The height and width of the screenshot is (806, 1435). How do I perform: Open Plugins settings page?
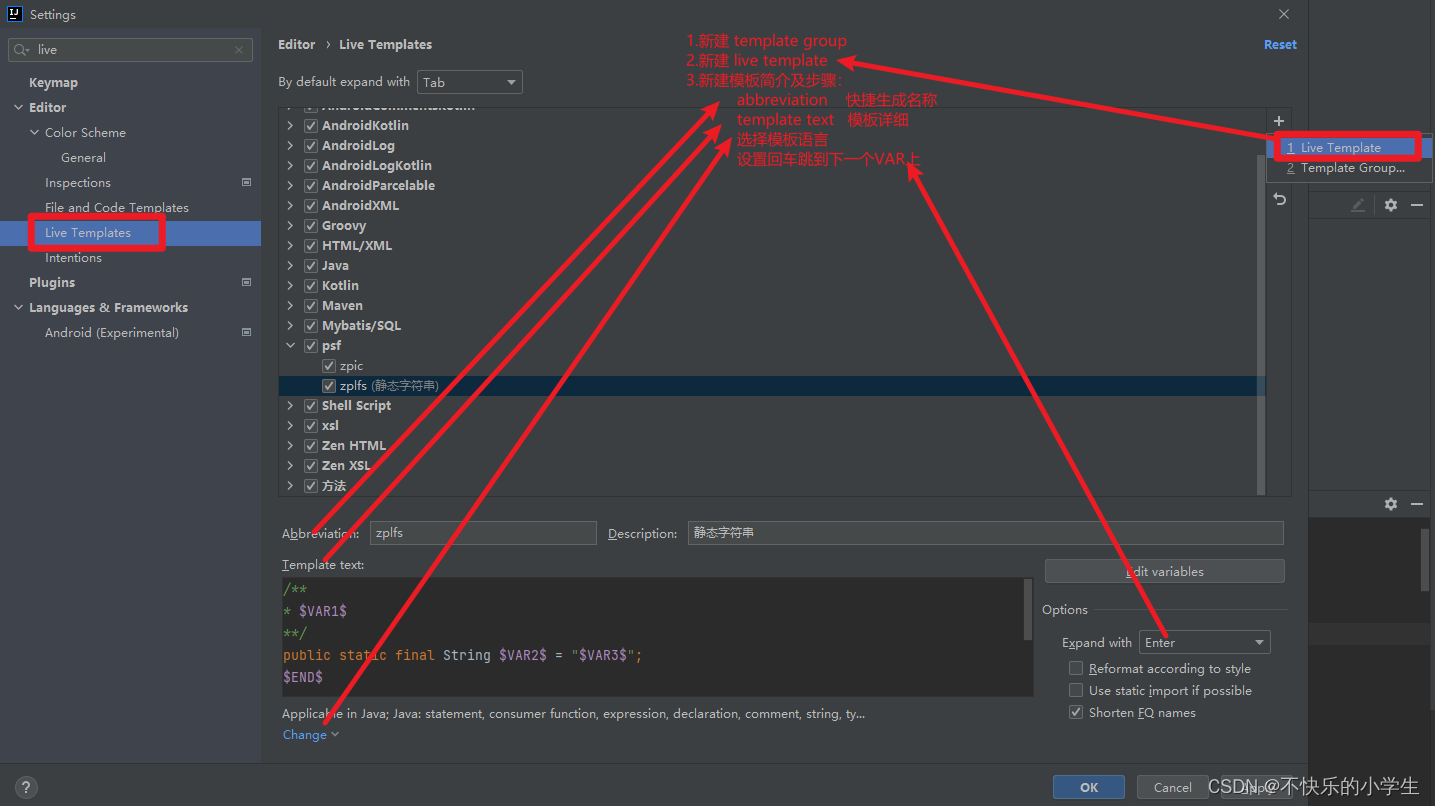tap(52, 283)
